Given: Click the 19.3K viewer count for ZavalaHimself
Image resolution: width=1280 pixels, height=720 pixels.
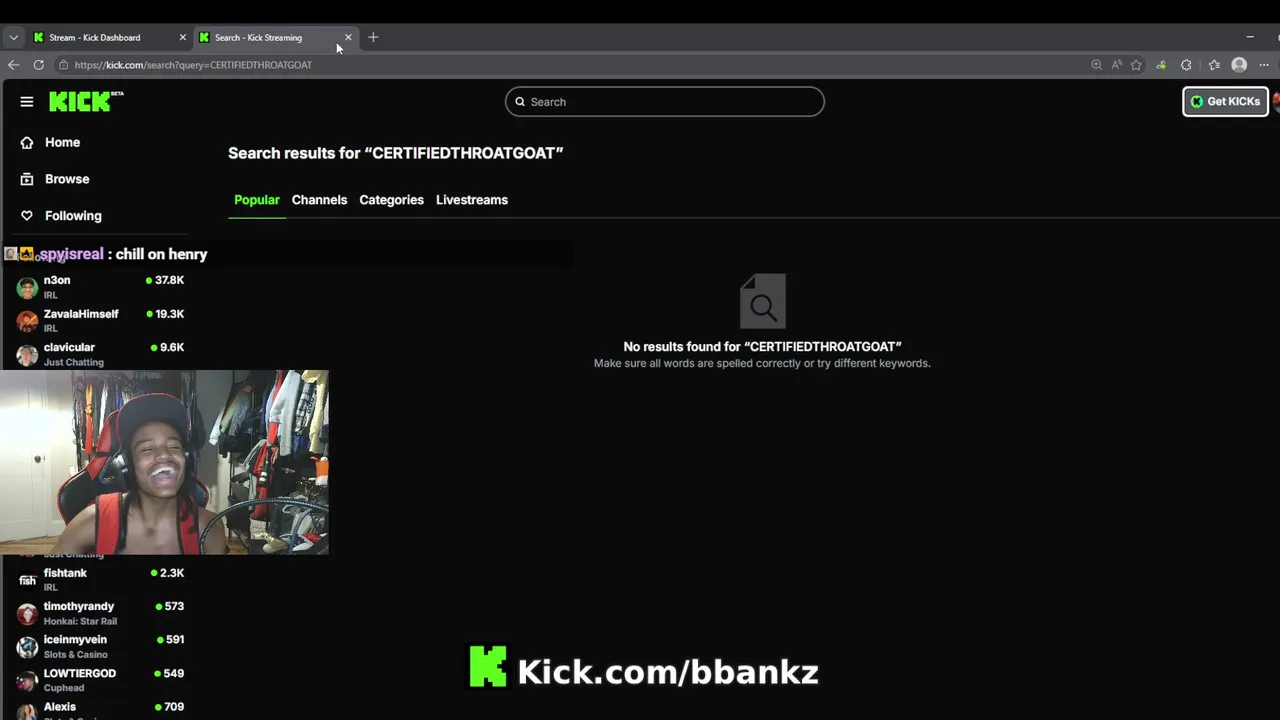Looking at the screenshot, I should [169, 314].
